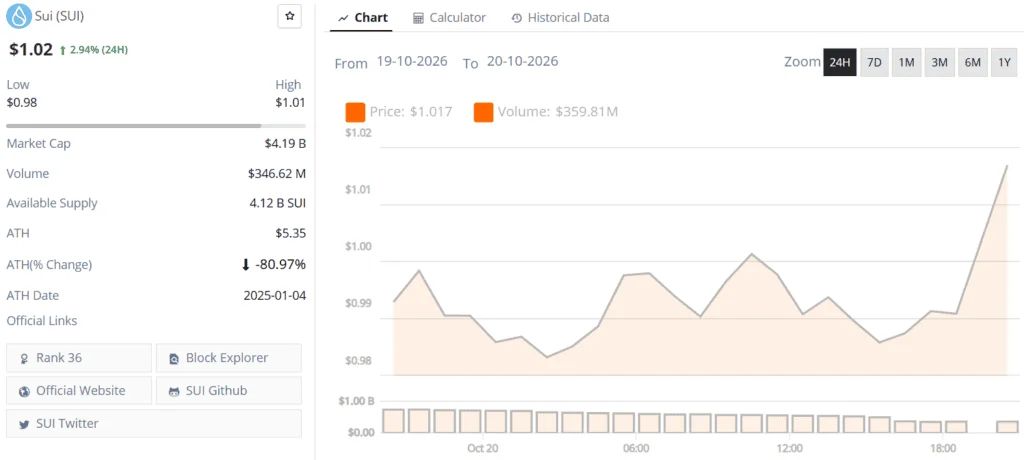The height and width of the screenshot is (460, 1024).
Task: Set chart zoom to 1M
Action: [x=906, y=63]
